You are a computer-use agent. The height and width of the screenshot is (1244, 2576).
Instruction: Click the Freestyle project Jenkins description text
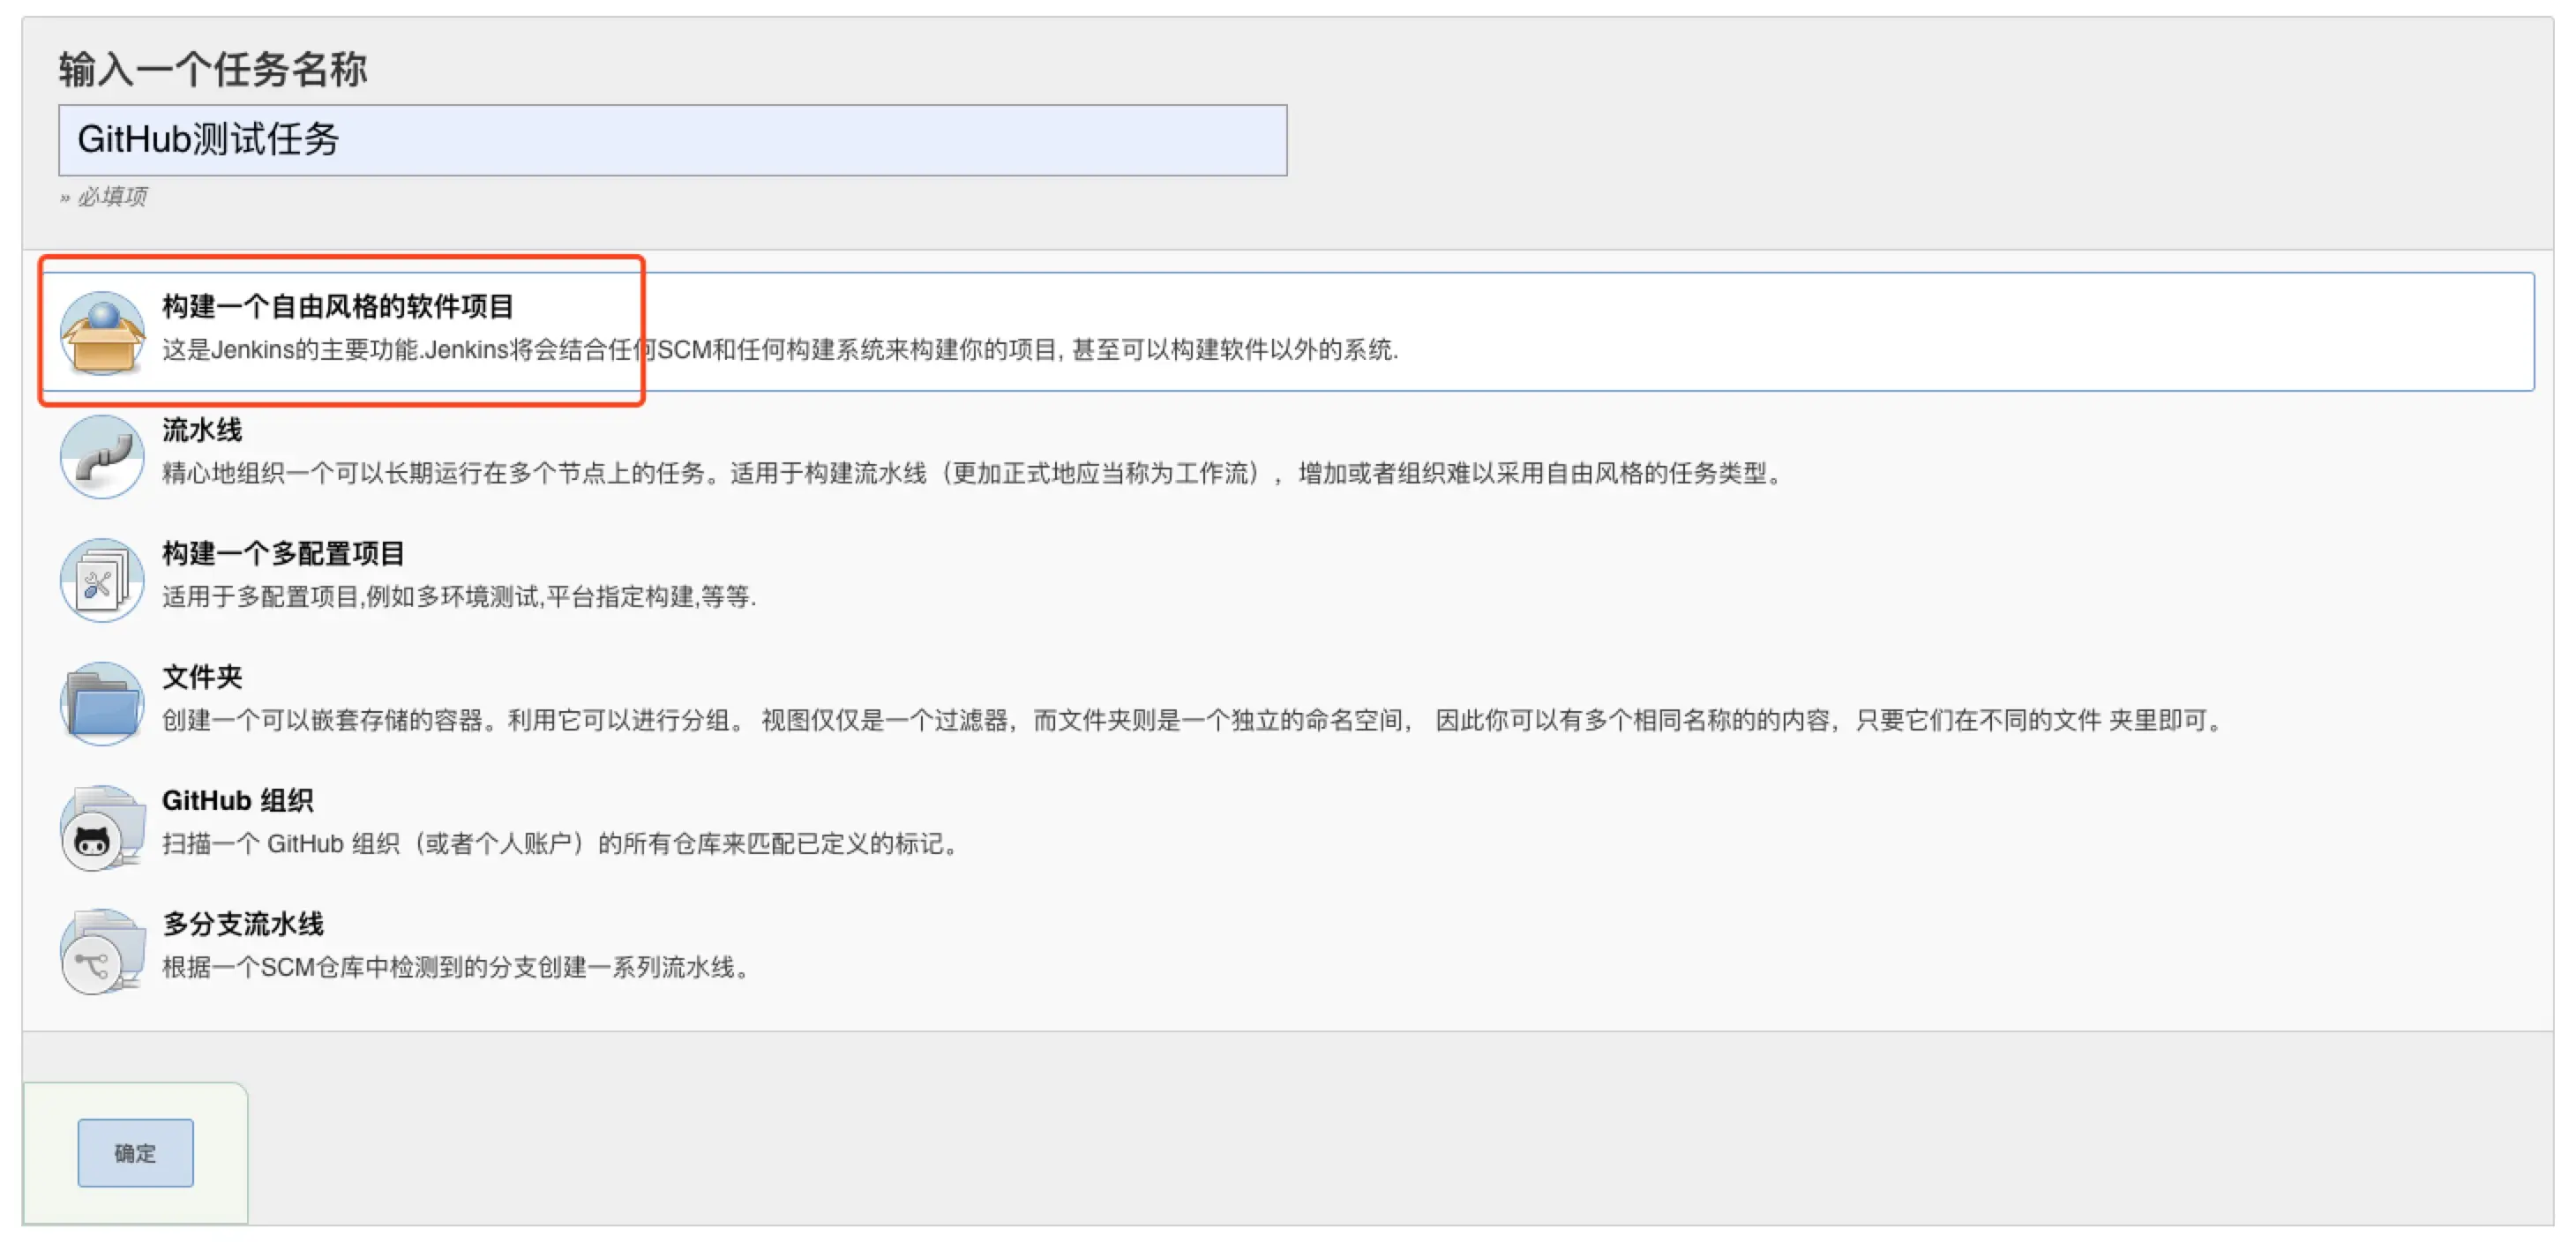click(780, 350)
